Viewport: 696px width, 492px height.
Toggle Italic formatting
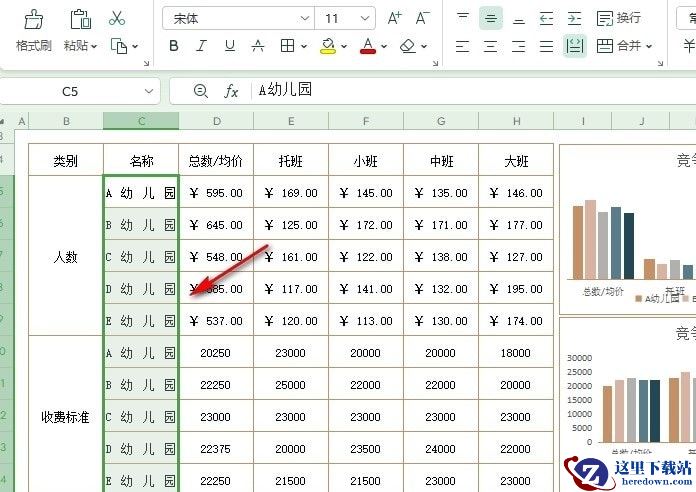click(x=202, y=46)
